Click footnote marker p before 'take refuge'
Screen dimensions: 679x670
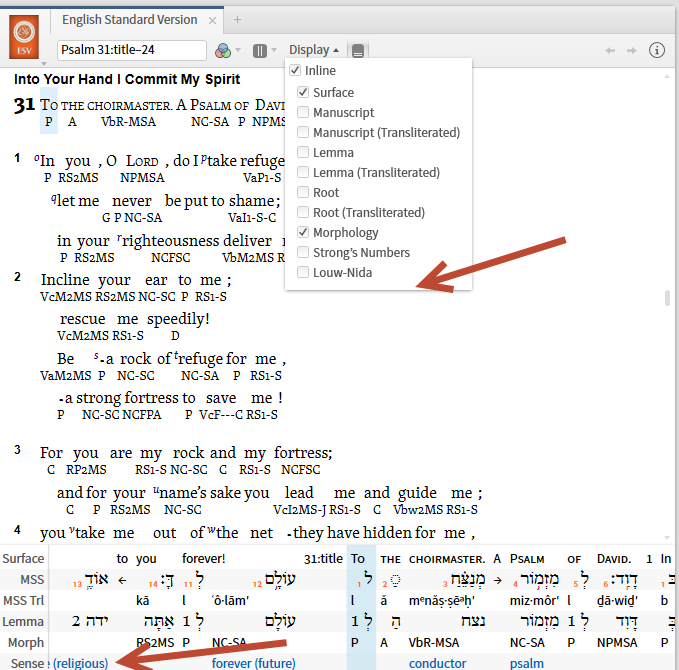pos(204,159)
